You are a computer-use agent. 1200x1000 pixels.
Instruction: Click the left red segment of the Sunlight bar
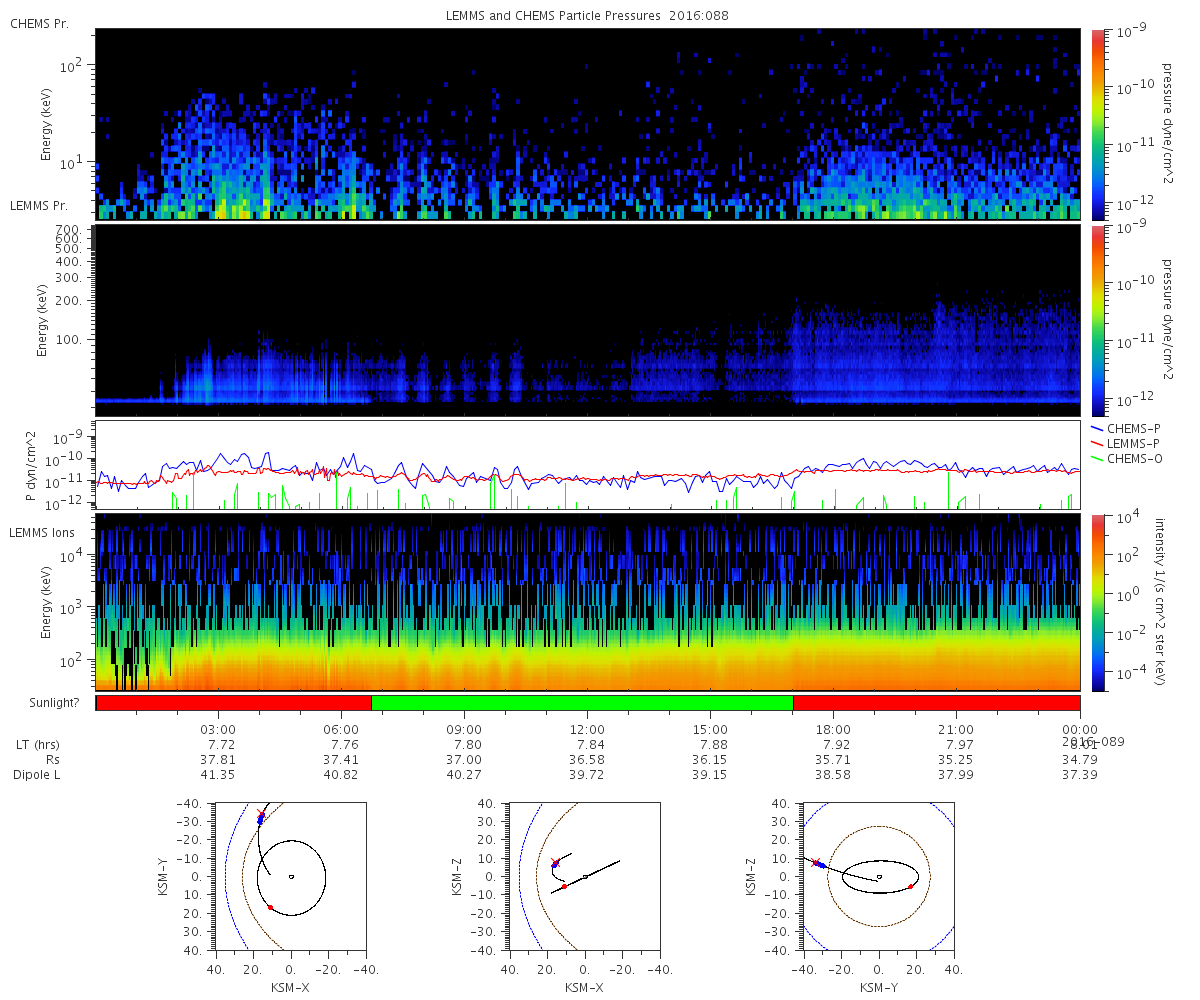tap(234, 703)
